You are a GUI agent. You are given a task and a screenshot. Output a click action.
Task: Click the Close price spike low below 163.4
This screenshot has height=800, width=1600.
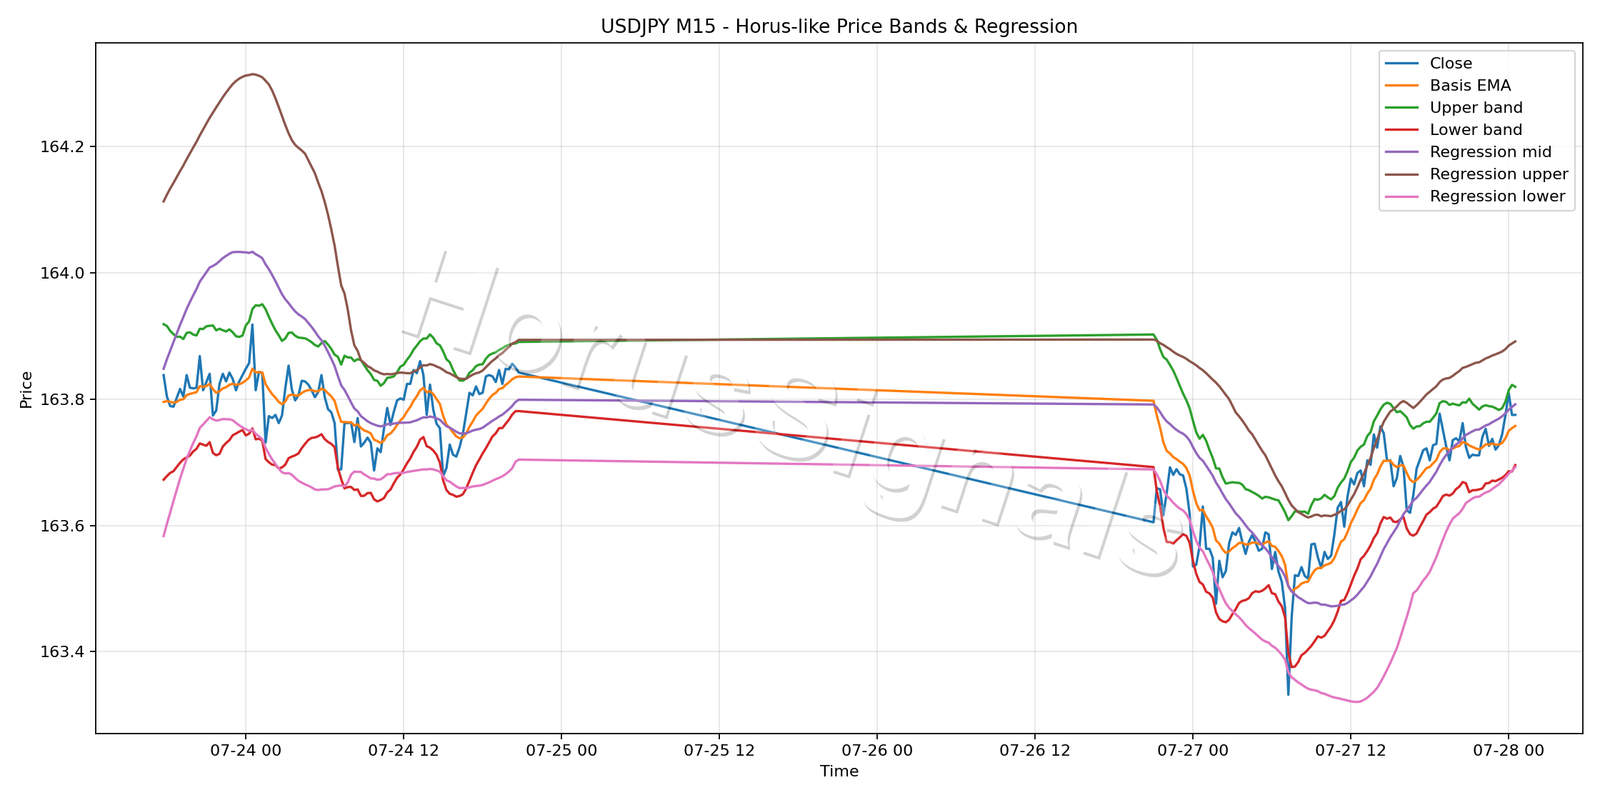[1288, 694]
